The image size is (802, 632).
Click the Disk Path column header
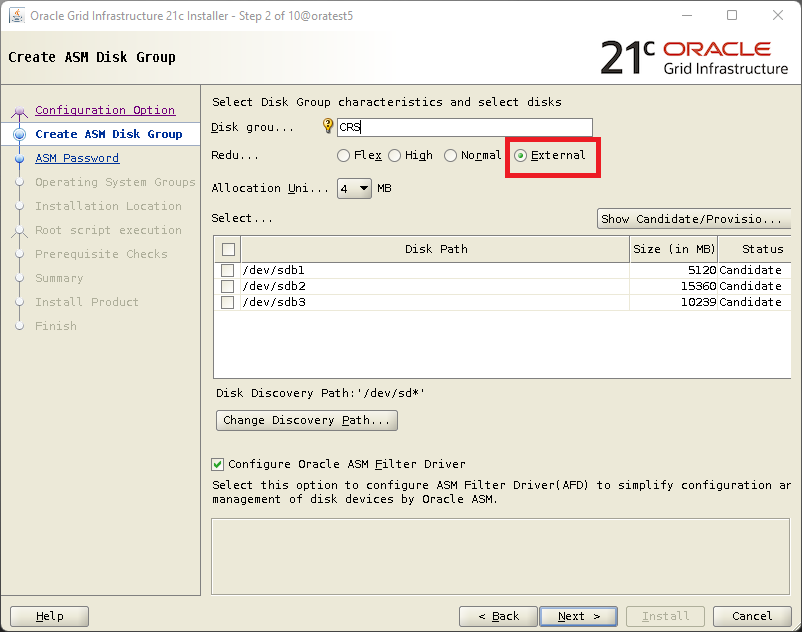(x=435, y=249)
